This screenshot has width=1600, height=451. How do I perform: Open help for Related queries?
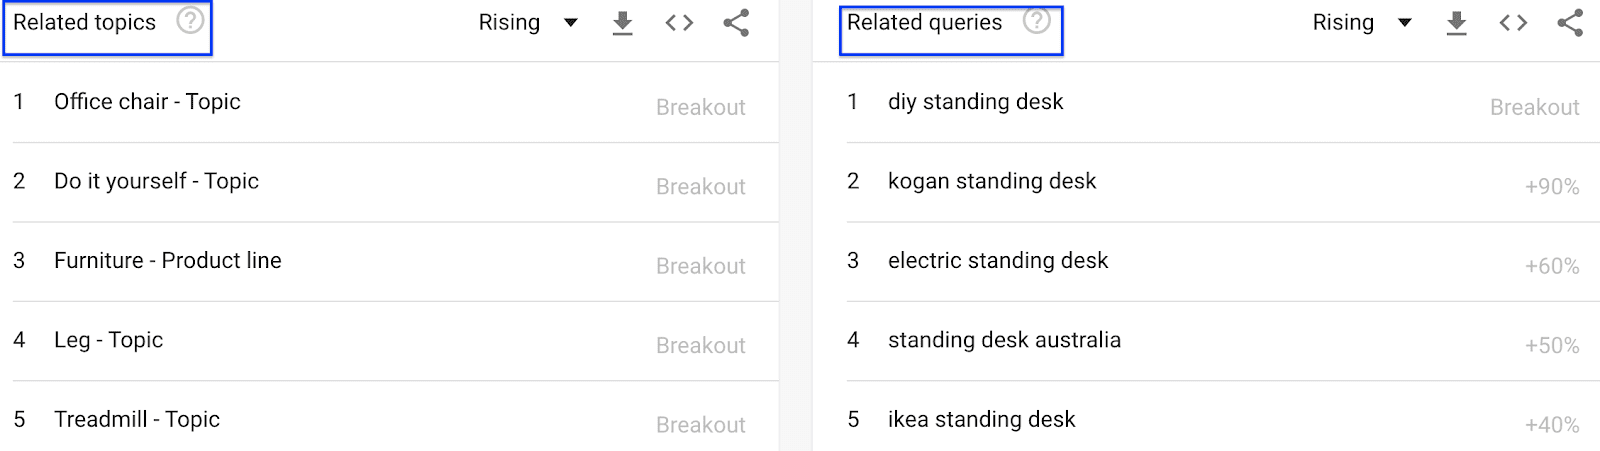[x=1037, y=20]
